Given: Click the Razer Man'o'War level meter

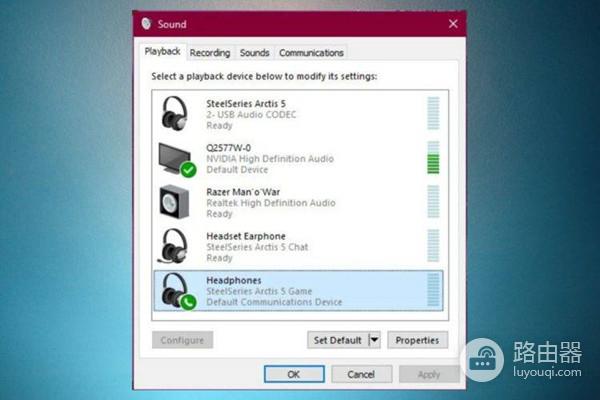Looking at the screenshot, I should (x=433, y=202).
